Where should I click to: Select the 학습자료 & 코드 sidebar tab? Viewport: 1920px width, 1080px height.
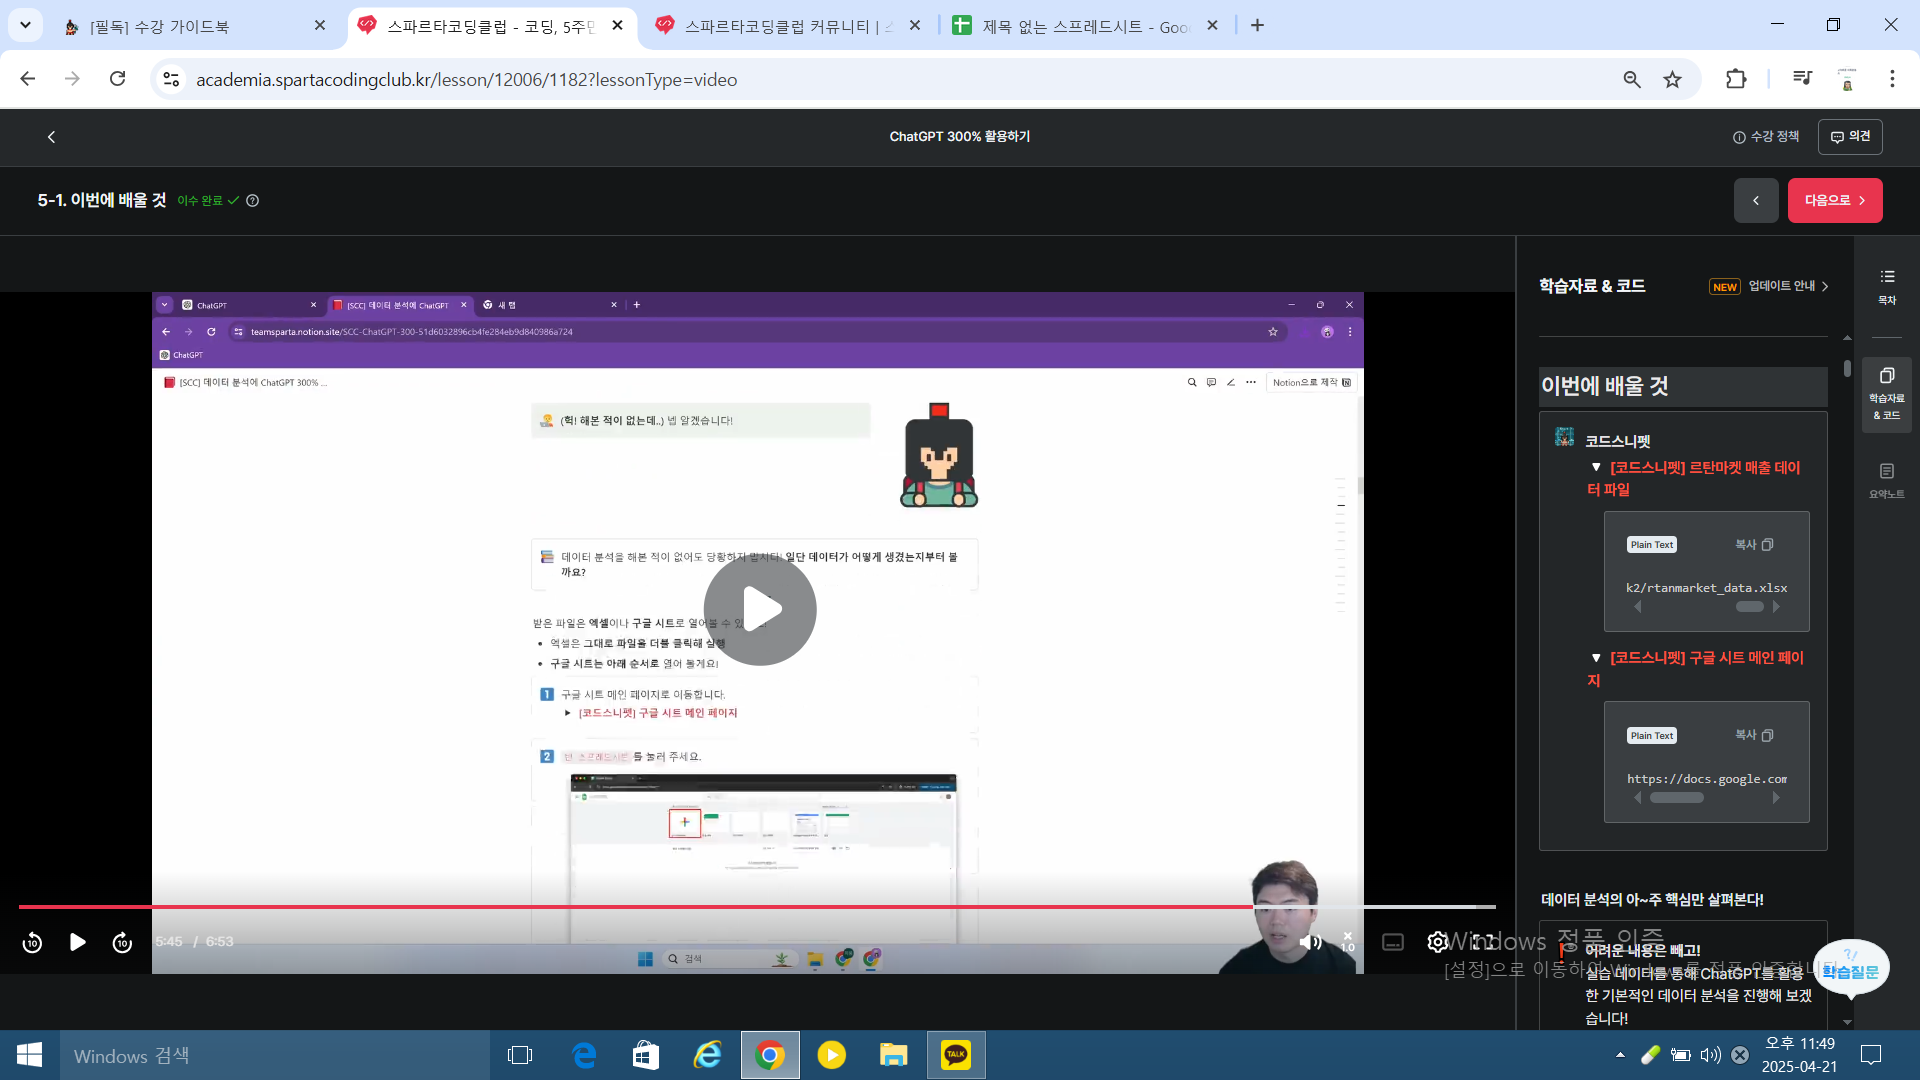(x=1887, y=394)
